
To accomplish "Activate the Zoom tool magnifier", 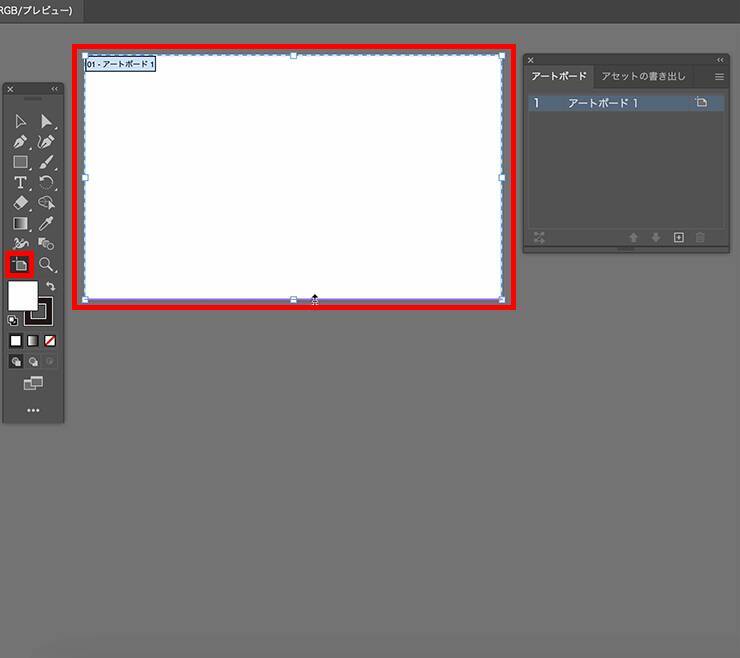I will pos(46,265).
